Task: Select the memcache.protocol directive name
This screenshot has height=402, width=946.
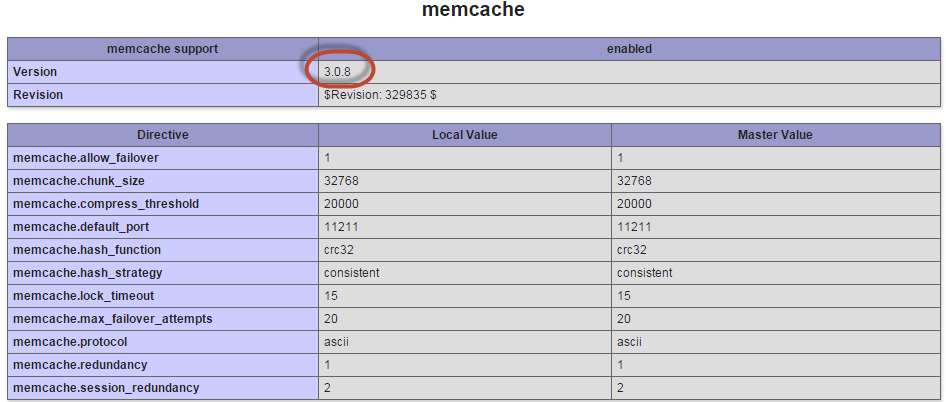Action: click(x=70, y=342)
